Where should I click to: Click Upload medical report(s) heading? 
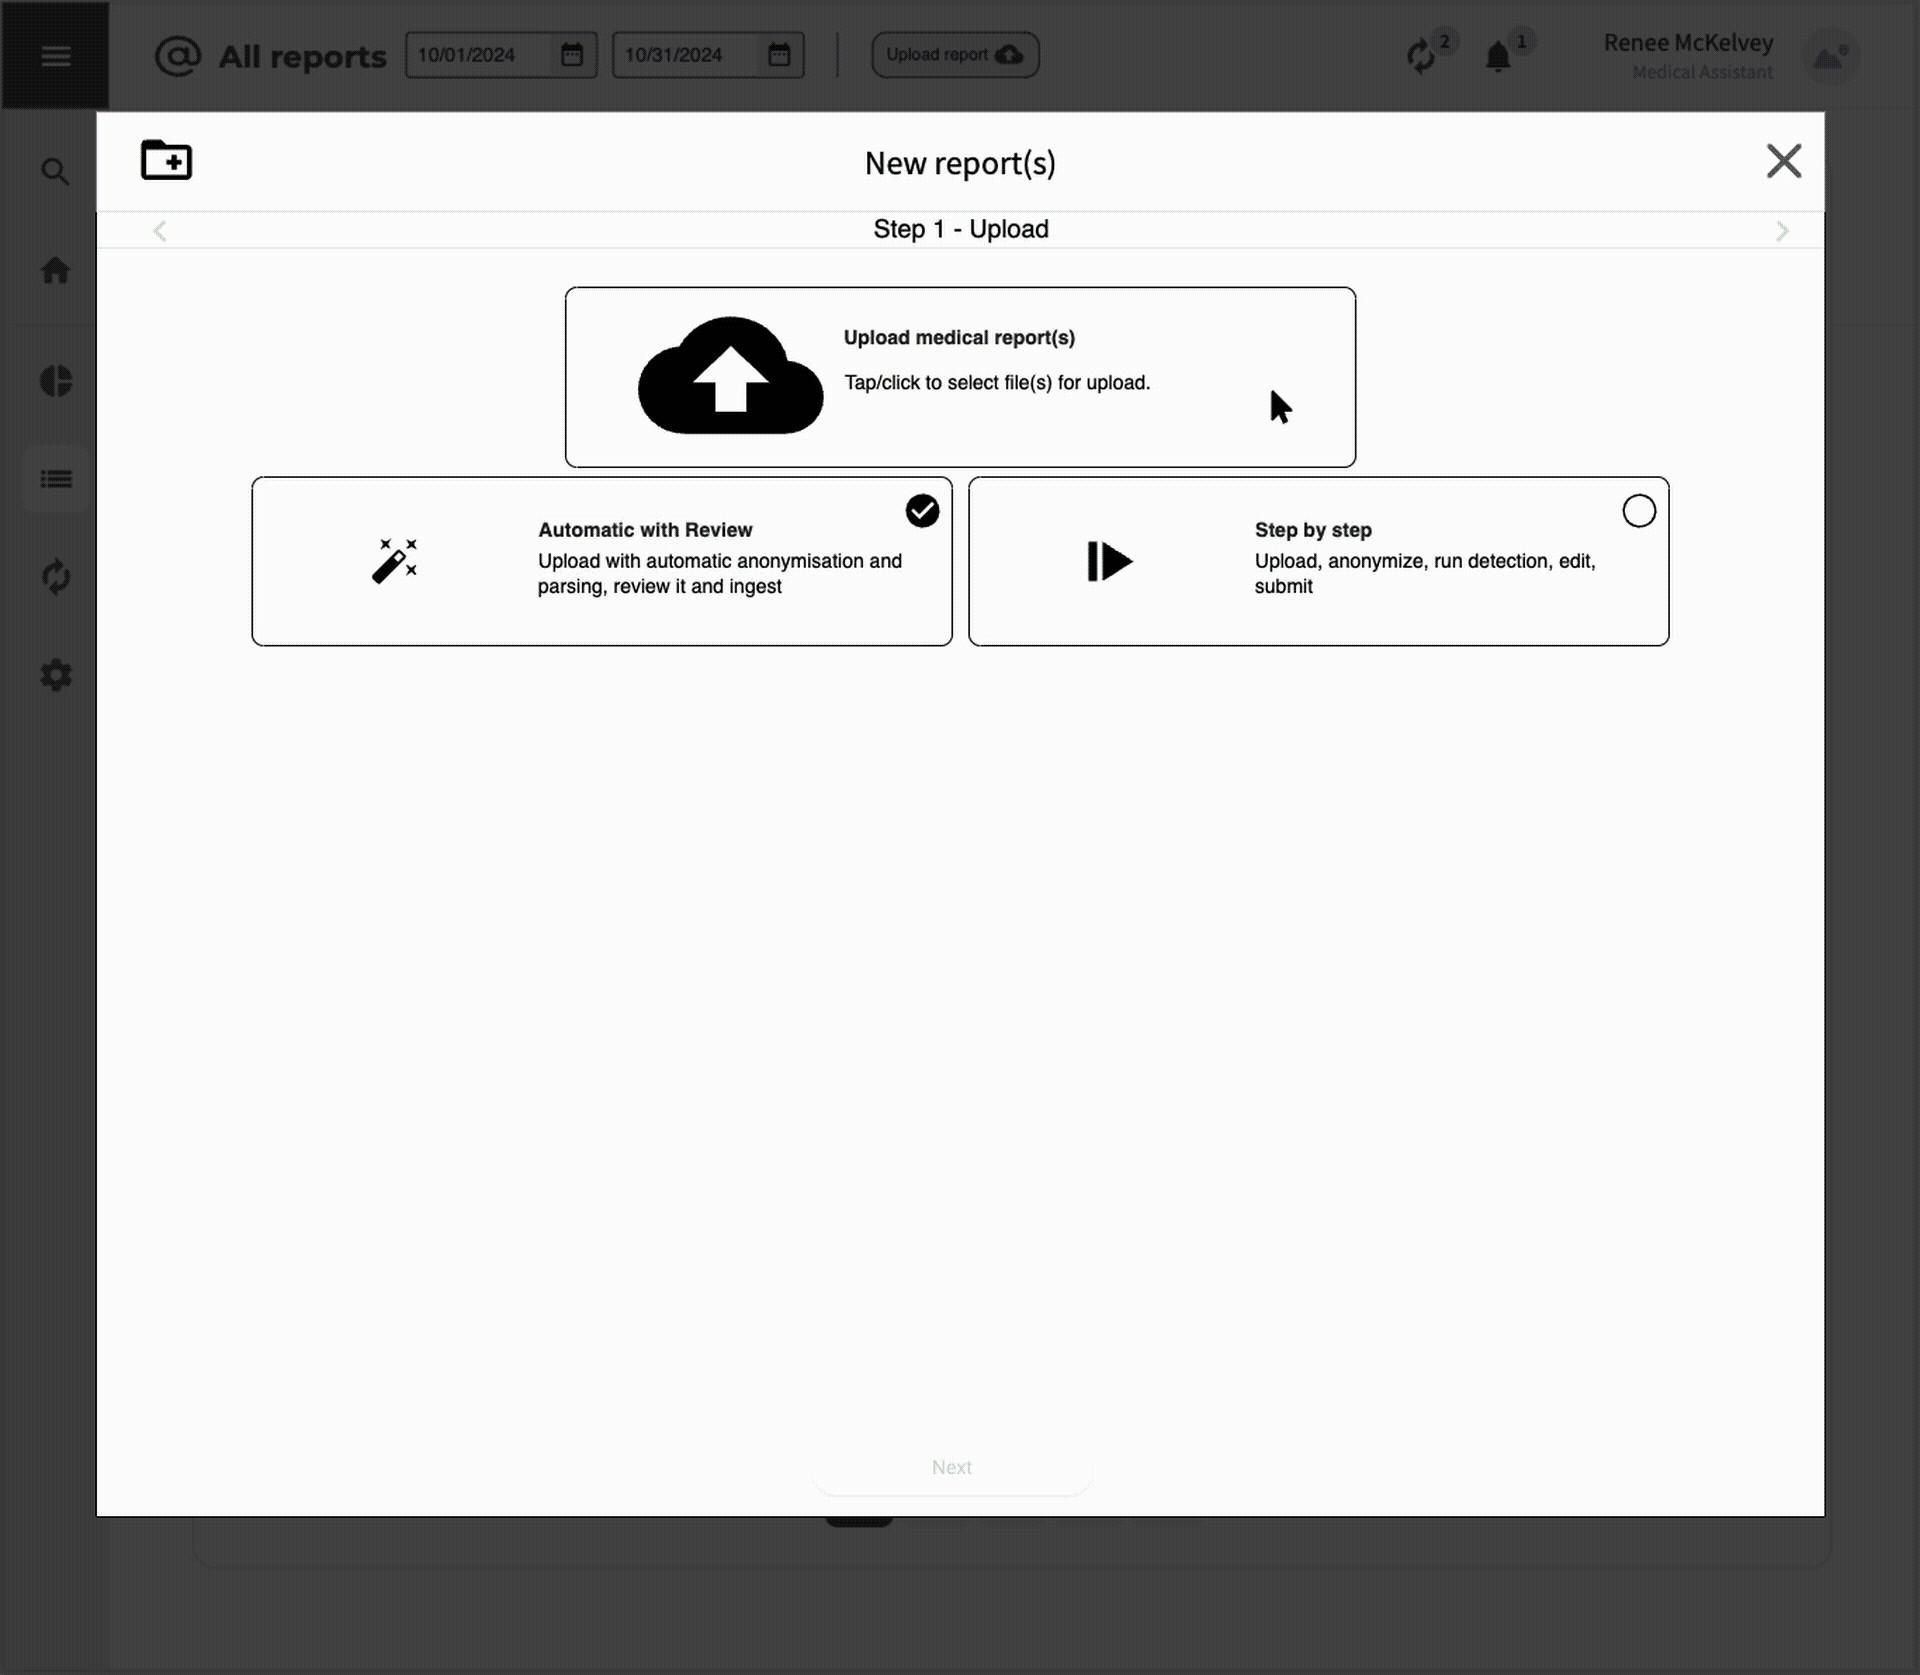click(959, 338)
